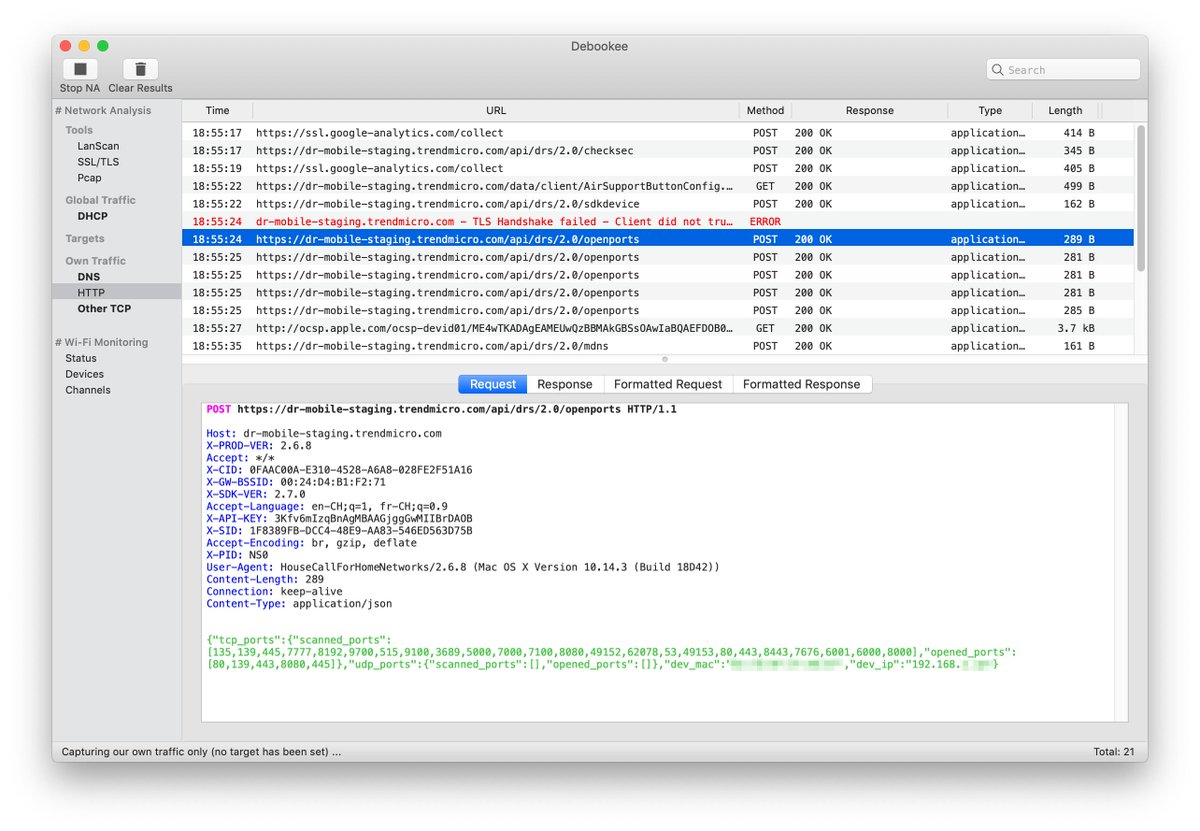Click the magnifier icon in Search
Screen dimensions: 1200x831
pyautogui.click(x=998, y=70)
